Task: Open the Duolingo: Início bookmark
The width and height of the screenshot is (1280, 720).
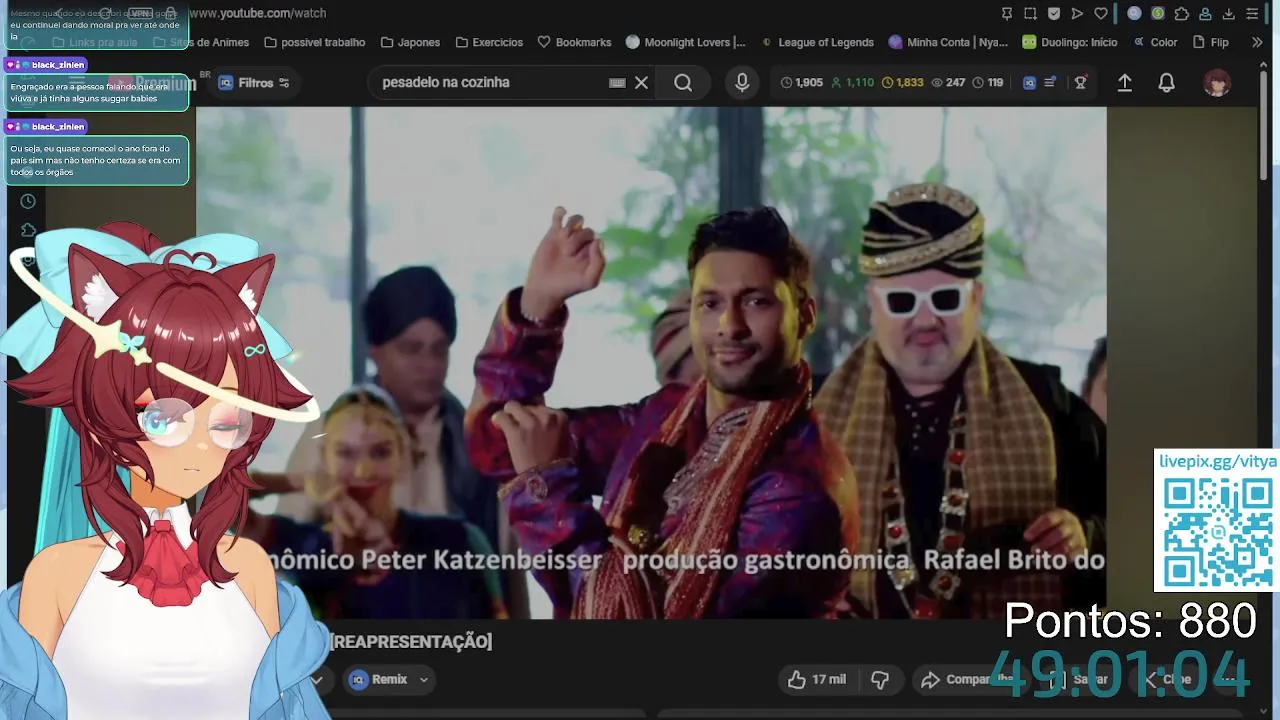Action: (1069, 42)
